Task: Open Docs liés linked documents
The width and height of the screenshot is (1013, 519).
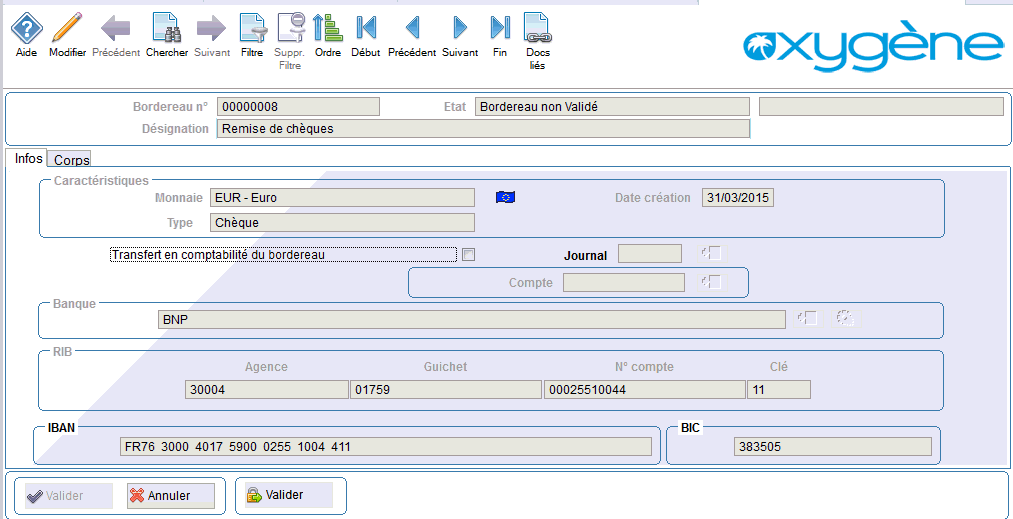Action: point(536,28)
